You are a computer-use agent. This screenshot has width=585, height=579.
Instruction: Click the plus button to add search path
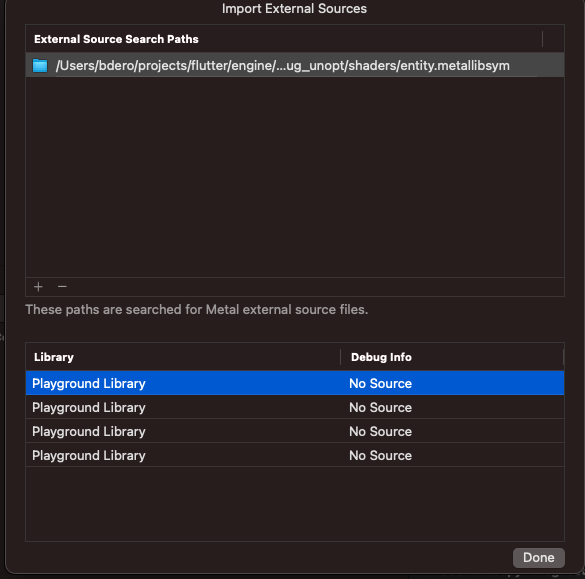click(x=38, y=287)
